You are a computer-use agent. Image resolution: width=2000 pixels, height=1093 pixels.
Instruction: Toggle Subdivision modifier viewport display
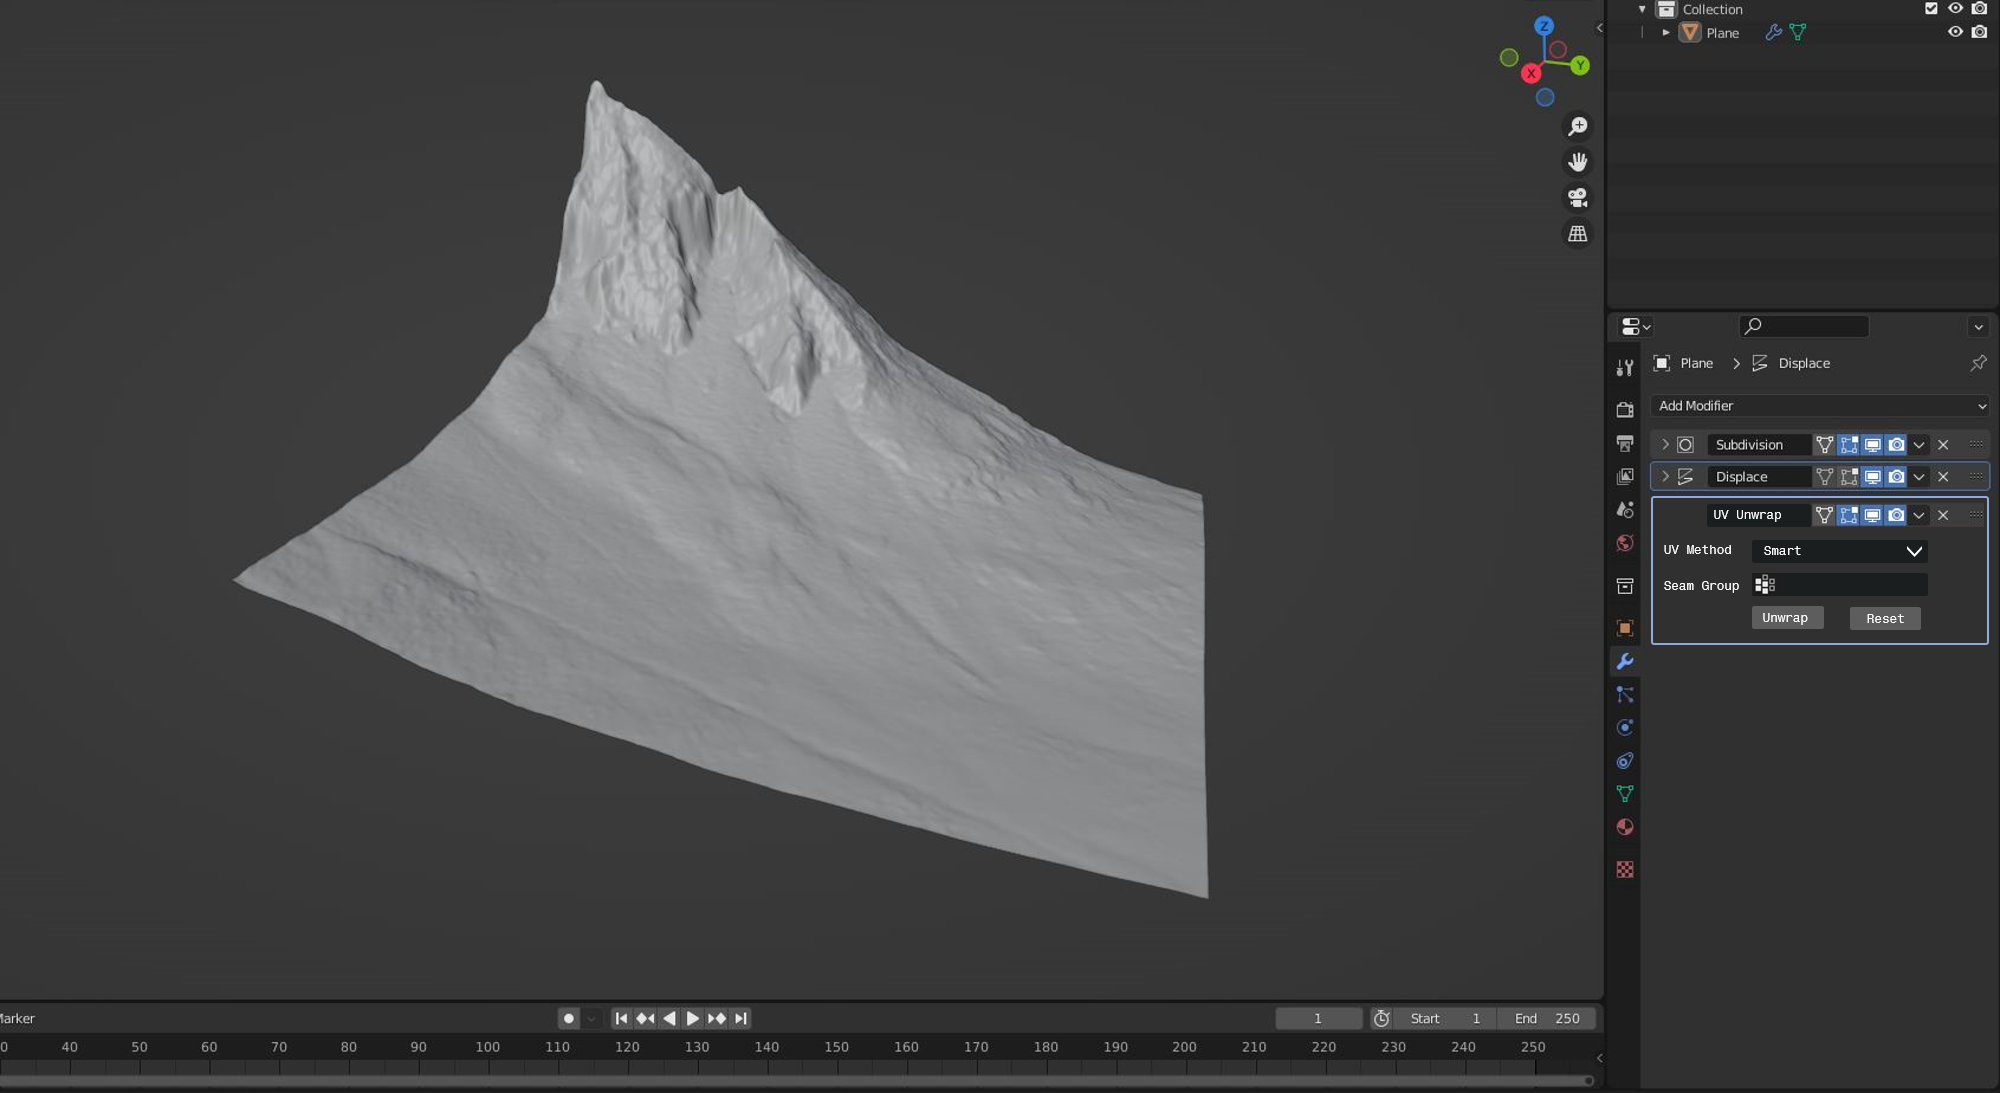tap(1872, 445)
